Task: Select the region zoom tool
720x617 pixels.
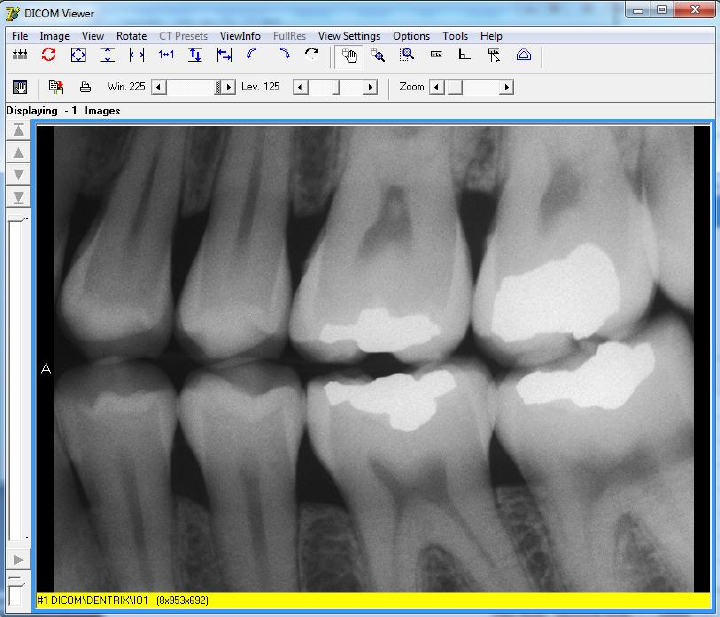Action: (407, 55)
